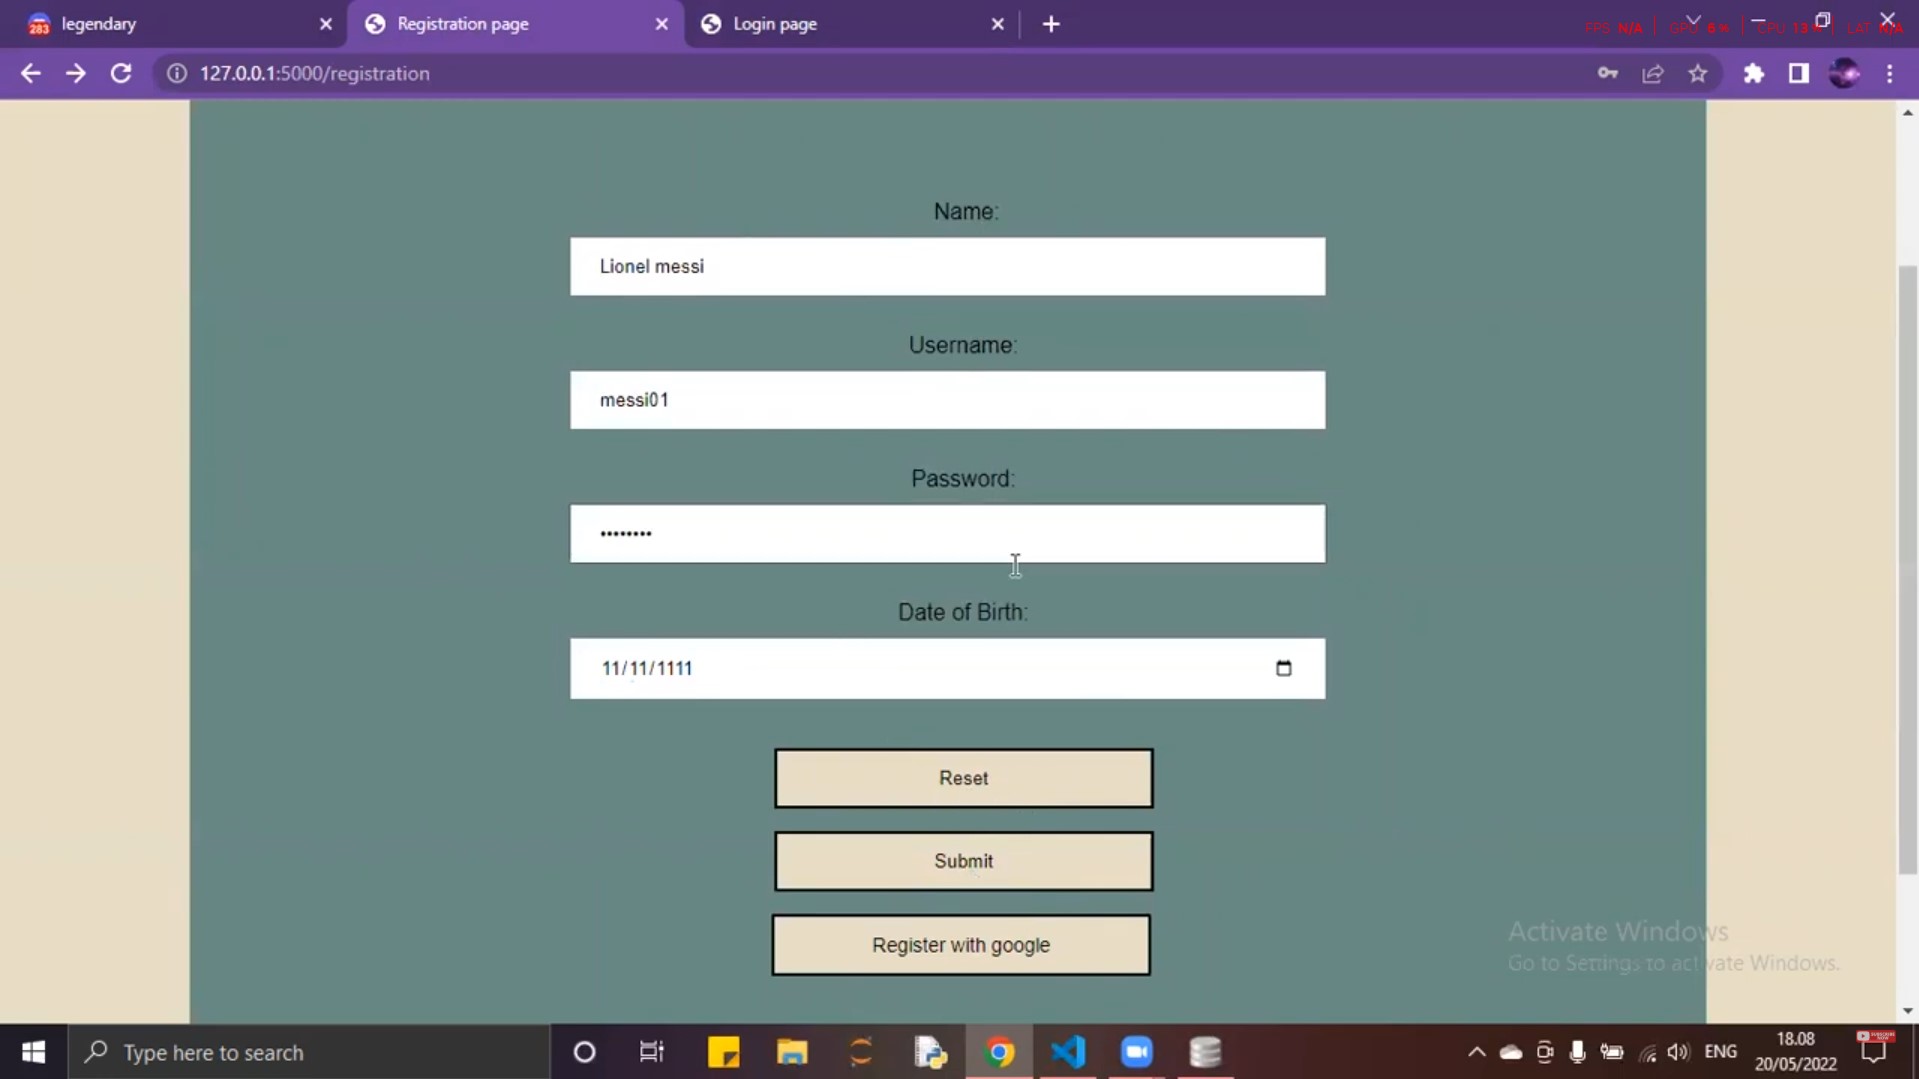Open File Explorer from the taskbar

pos(792,1052)
